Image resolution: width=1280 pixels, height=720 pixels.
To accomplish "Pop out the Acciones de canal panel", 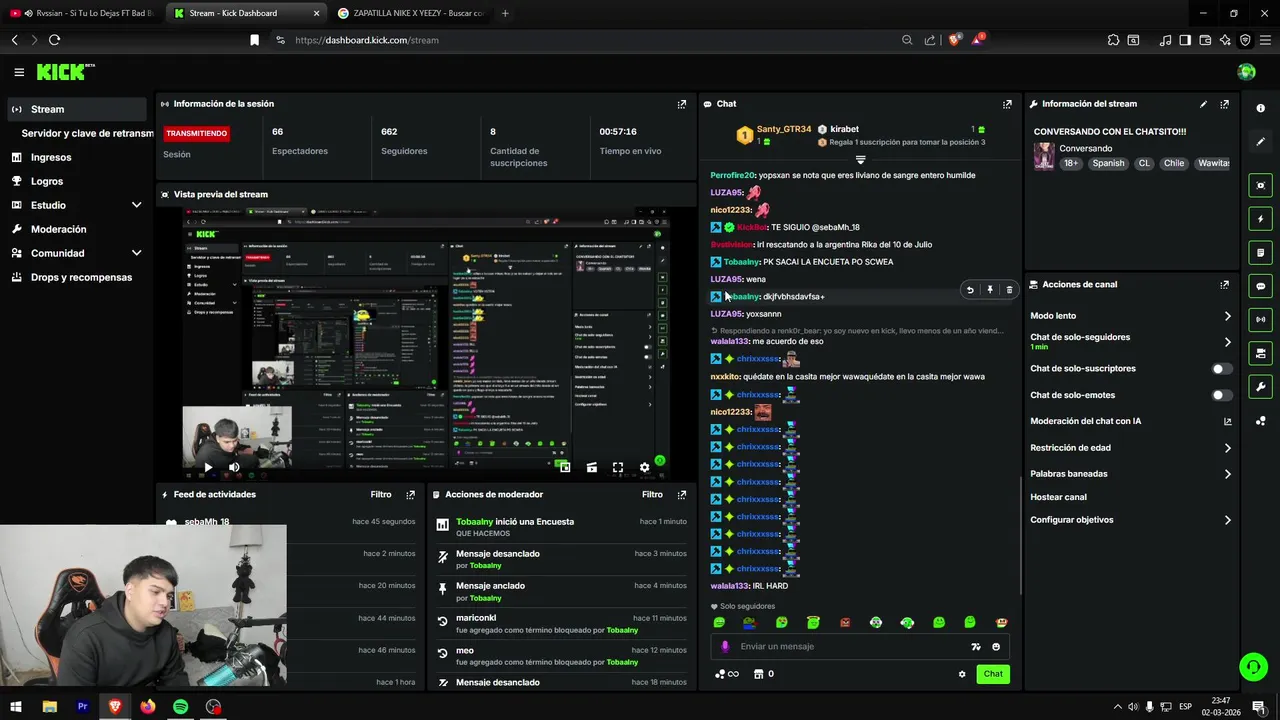I will point(1224,285).
